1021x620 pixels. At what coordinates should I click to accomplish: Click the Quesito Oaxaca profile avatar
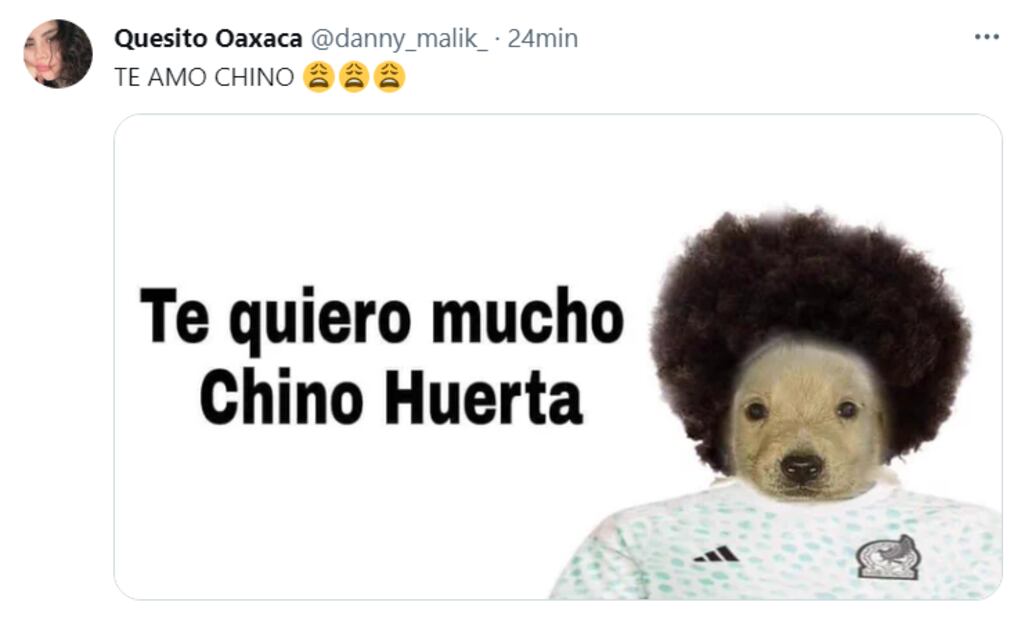[58, 53]
